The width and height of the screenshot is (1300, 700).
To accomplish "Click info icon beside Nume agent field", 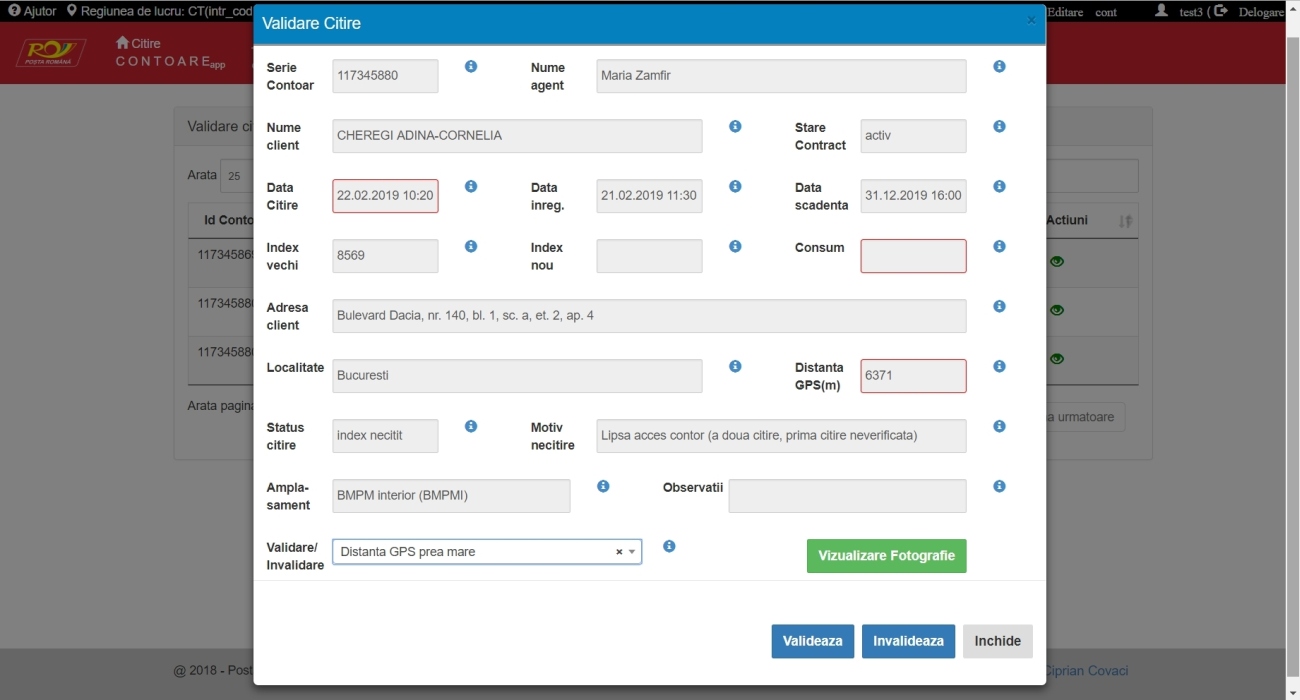I will pos(999,67).
